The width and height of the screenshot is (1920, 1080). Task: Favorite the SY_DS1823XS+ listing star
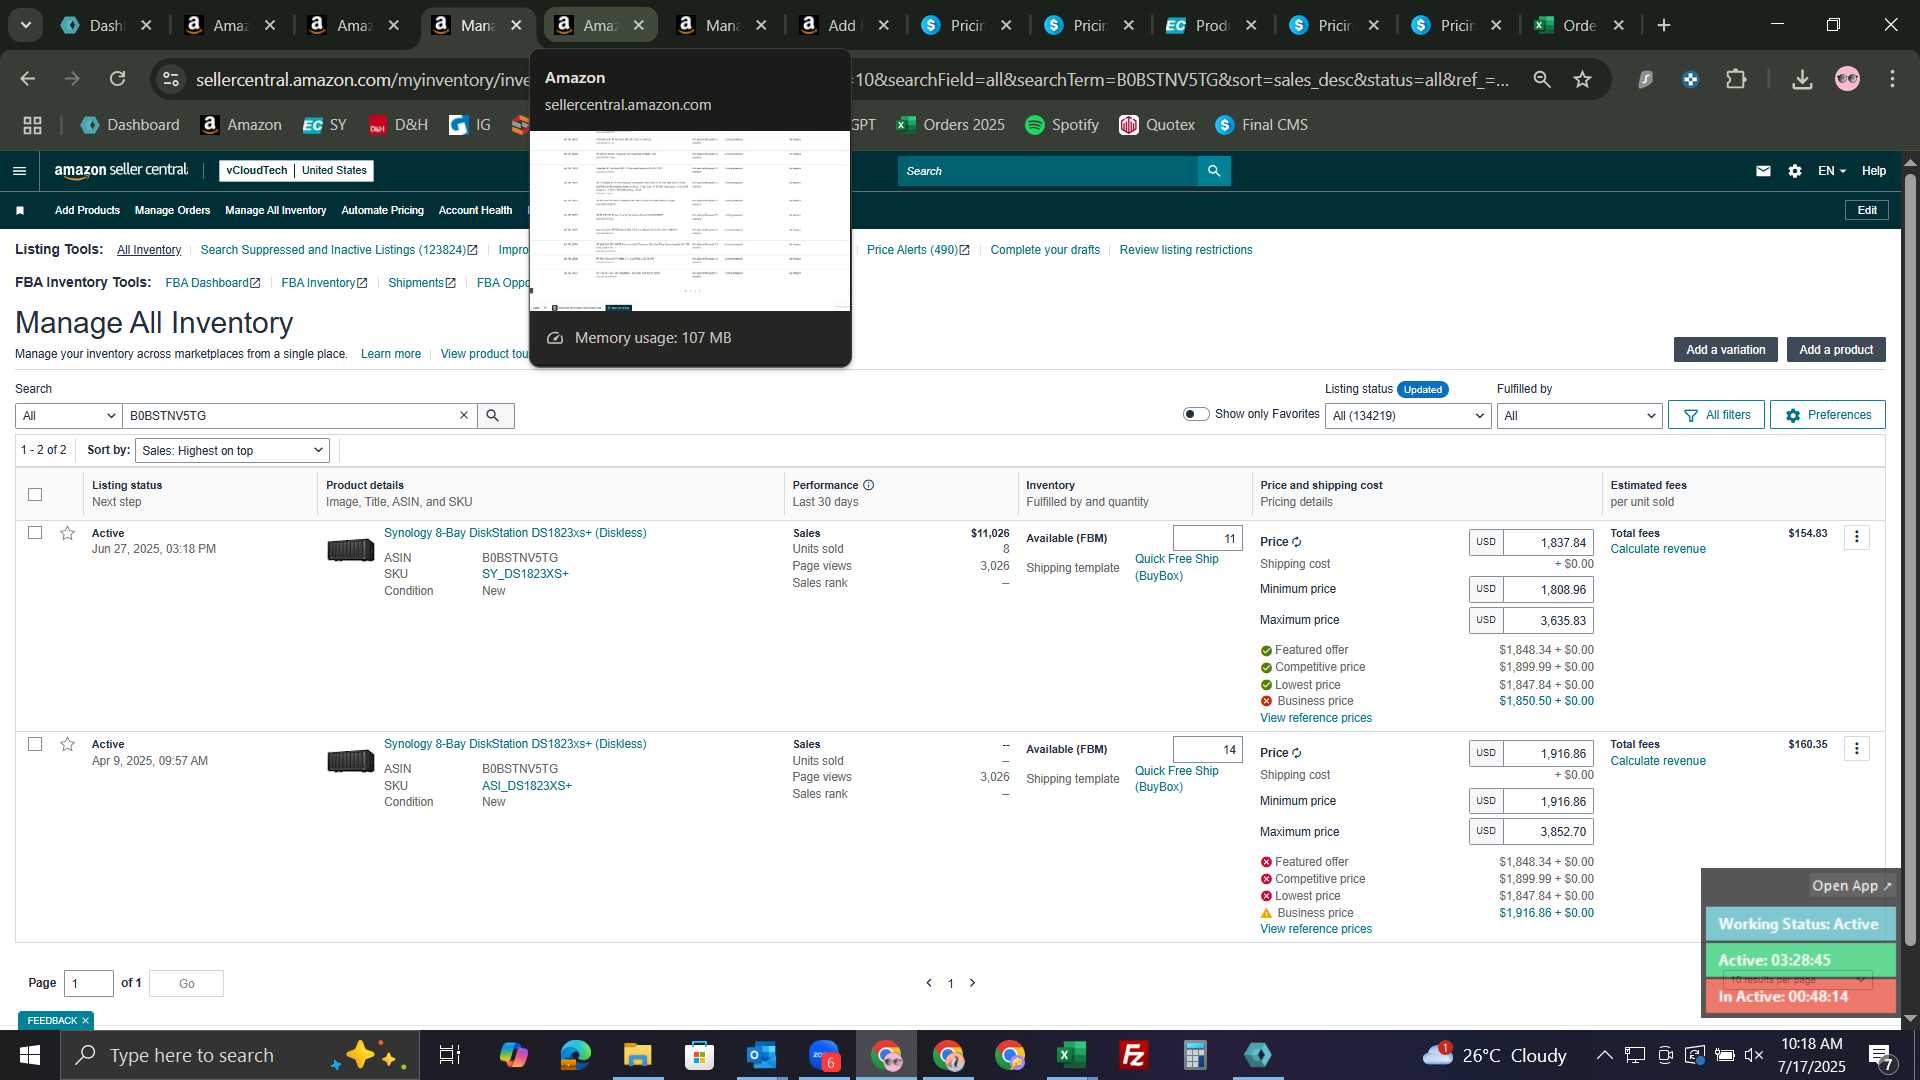pyautogui.click(x=68, y=533)
